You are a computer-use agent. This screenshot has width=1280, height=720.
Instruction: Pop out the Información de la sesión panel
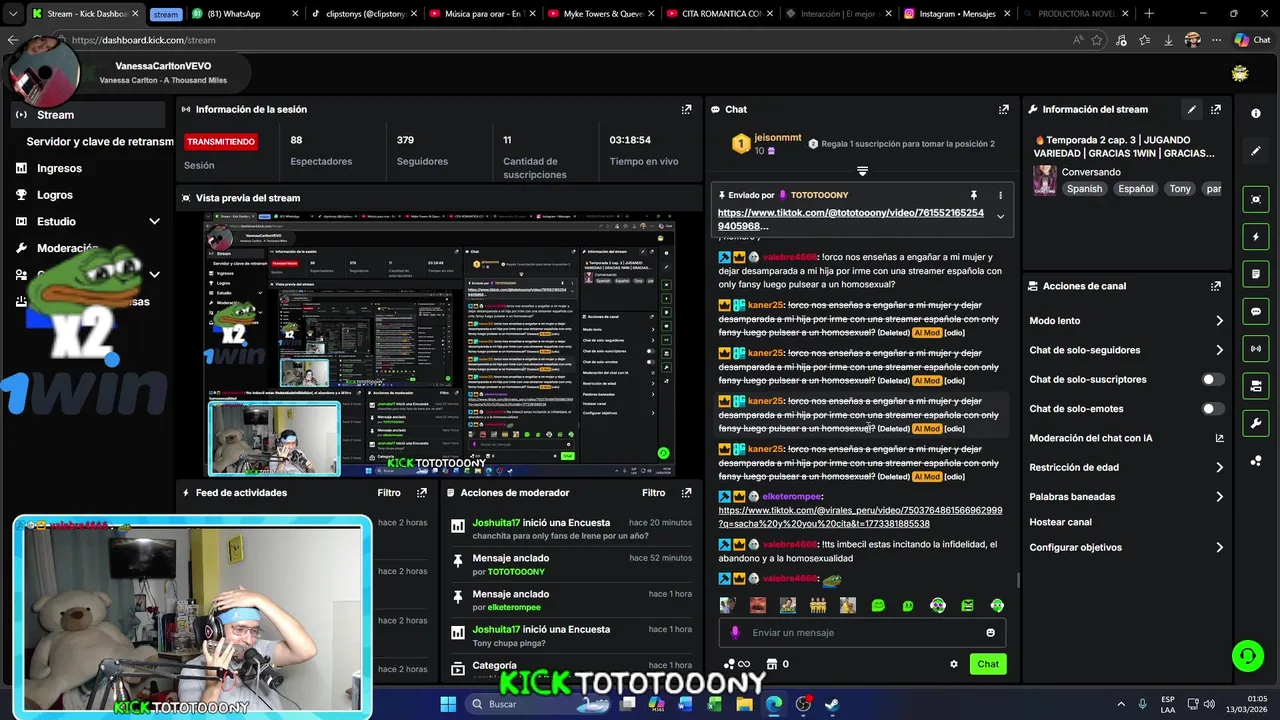[x=686, y=109]
